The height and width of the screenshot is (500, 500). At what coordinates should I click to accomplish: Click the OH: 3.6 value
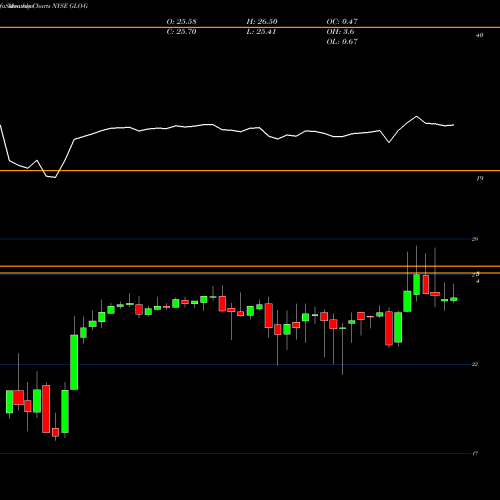pyautogui.click(x=340, y=32)
